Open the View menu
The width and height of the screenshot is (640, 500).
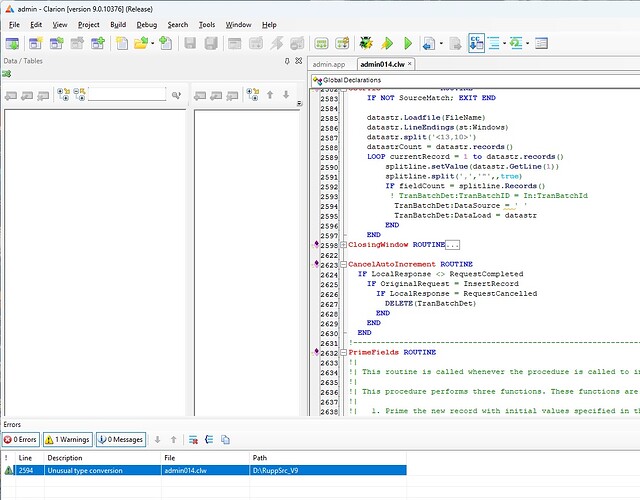(60, 25)
